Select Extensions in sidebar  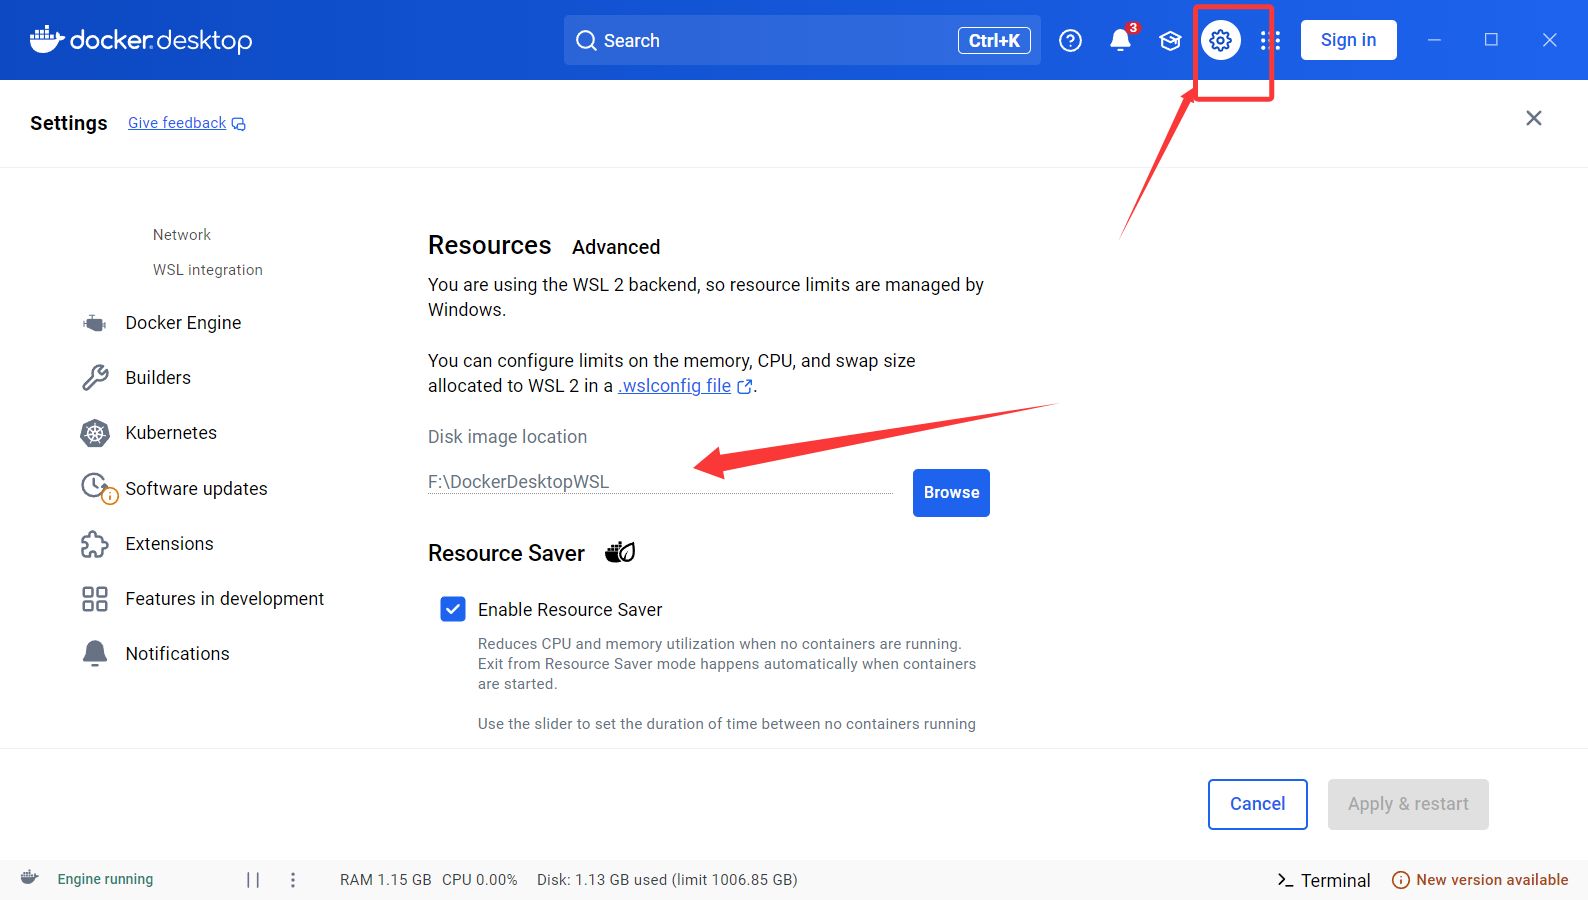coord(169,544)
